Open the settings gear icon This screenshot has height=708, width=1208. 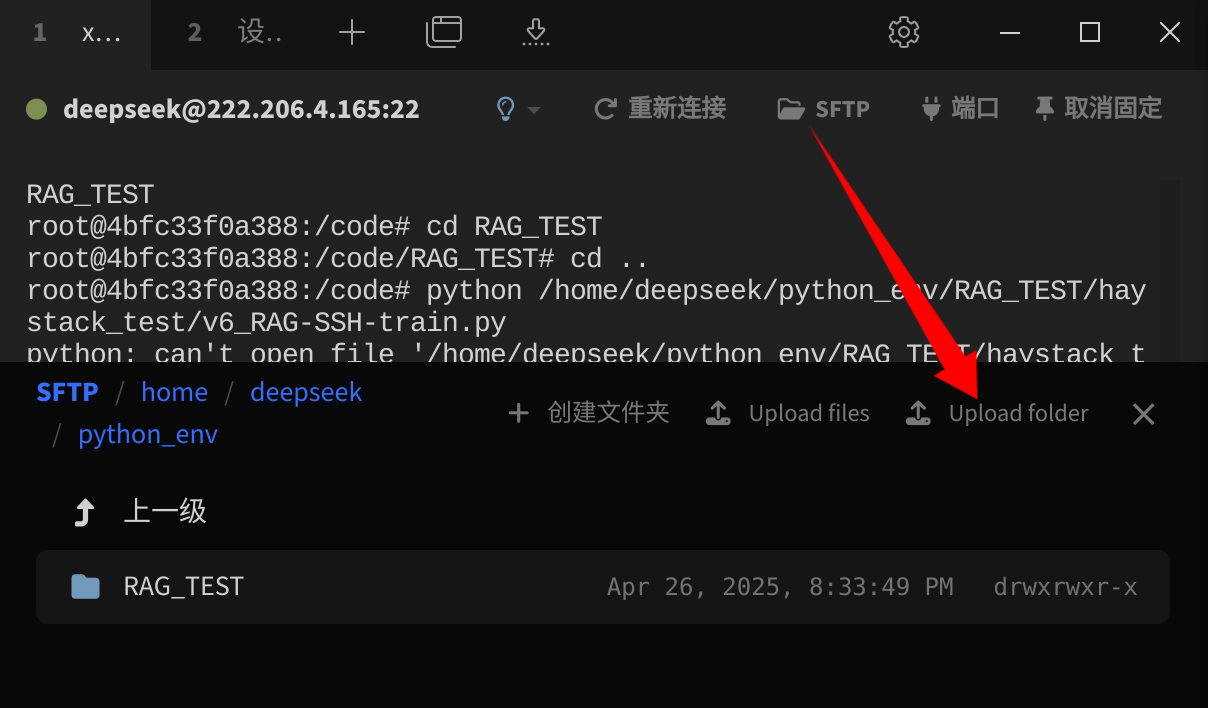point(904,32)
